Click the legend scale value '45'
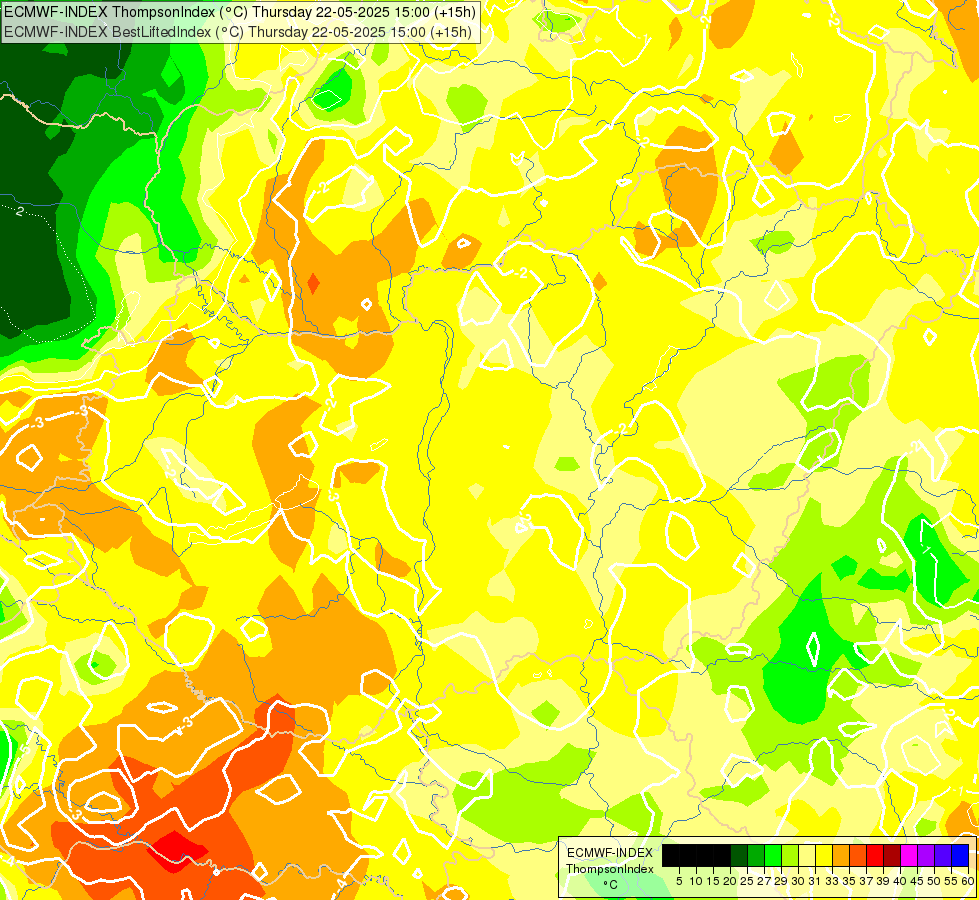Viewport: 979px width, 900px height. pyautogui.click(x=918, y=881)
